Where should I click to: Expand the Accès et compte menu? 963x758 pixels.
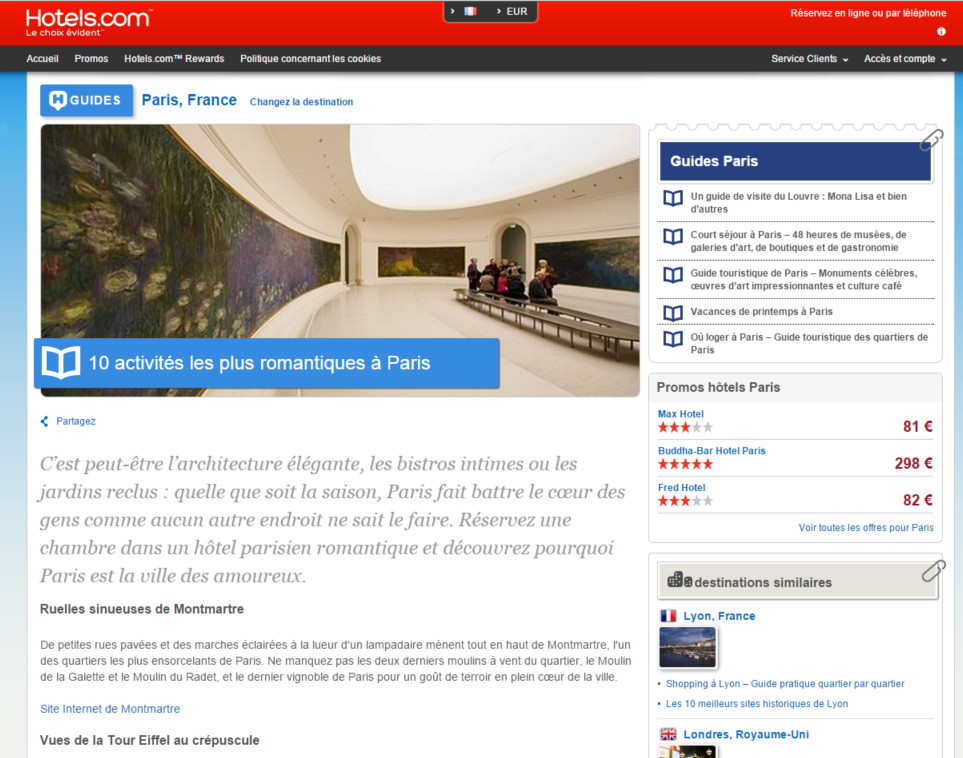[905, 59]
